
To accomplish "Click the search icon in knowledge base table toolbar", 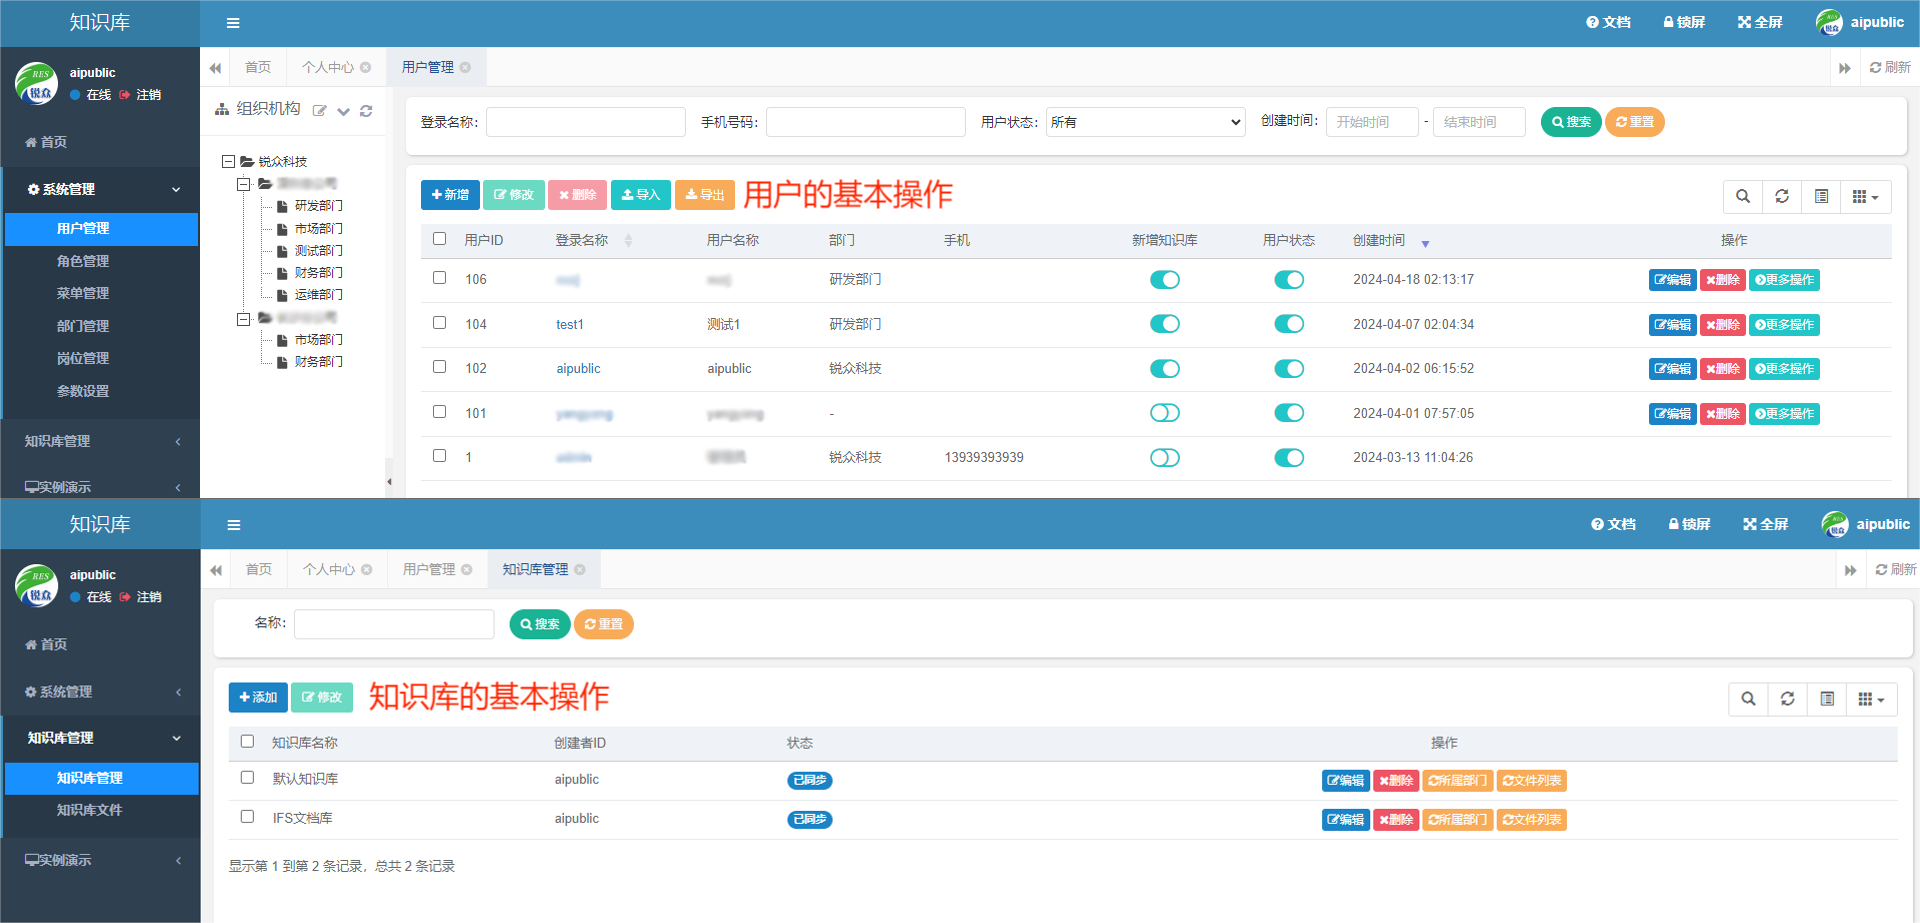I will (x=1748, y=699).
